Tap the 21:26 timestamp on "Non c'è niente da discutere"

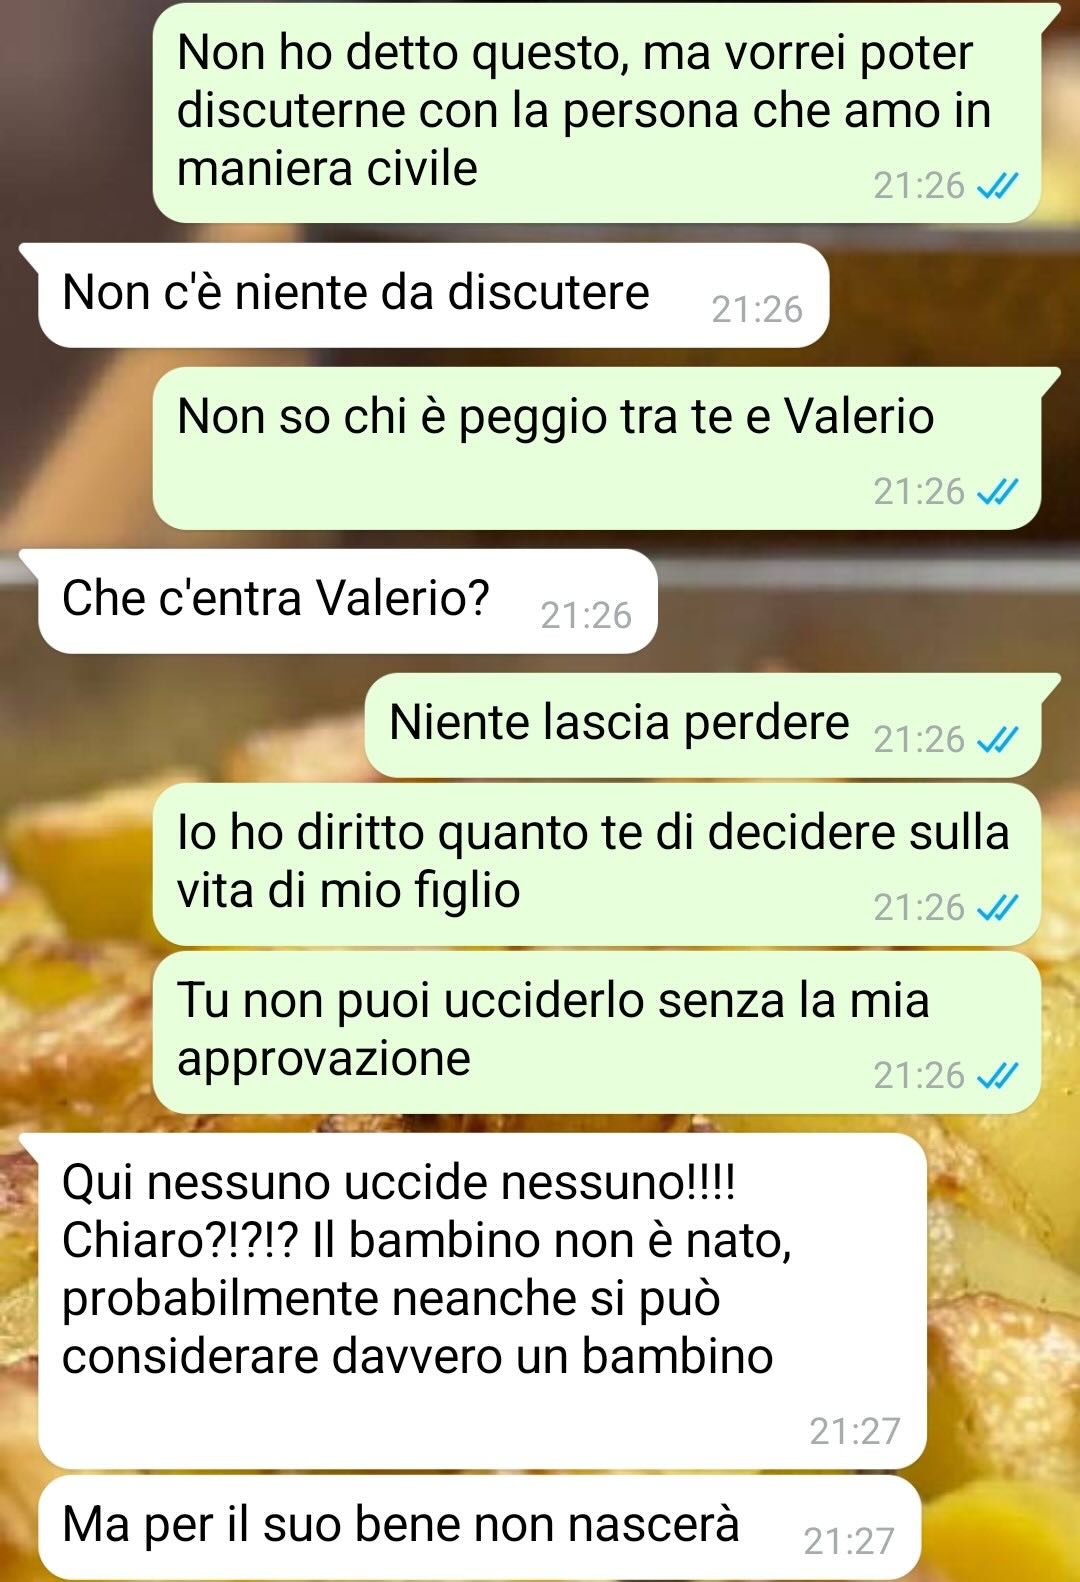(757, 310)
